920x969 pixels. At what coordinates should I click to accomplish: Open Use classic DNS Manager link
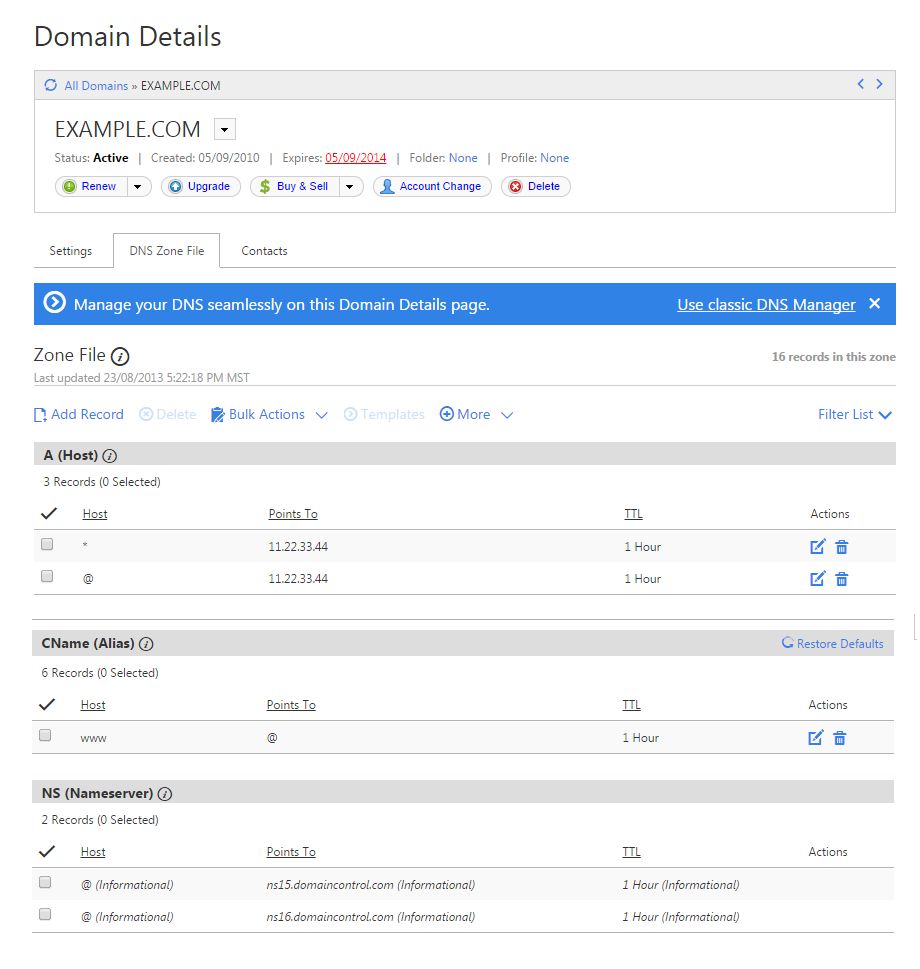click(x=766, y=305)
